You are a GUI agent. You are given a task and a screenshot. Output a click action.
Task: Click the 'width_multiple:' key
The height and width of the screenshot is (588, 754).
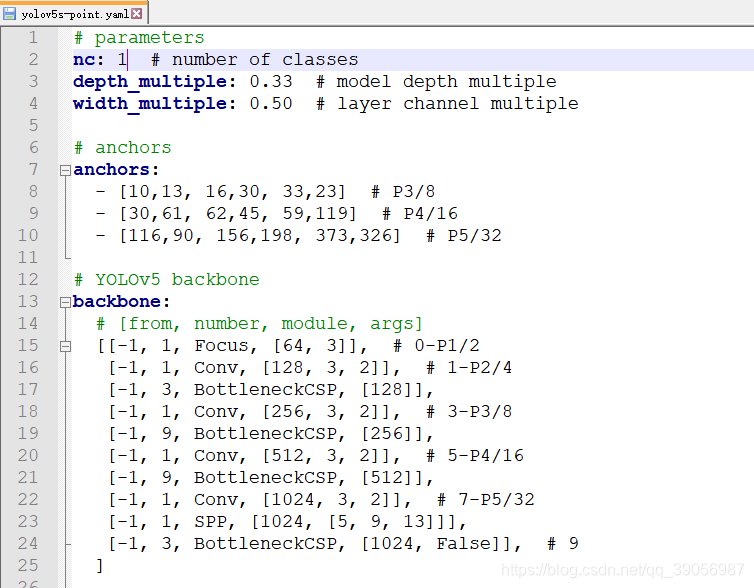[154, 104]
